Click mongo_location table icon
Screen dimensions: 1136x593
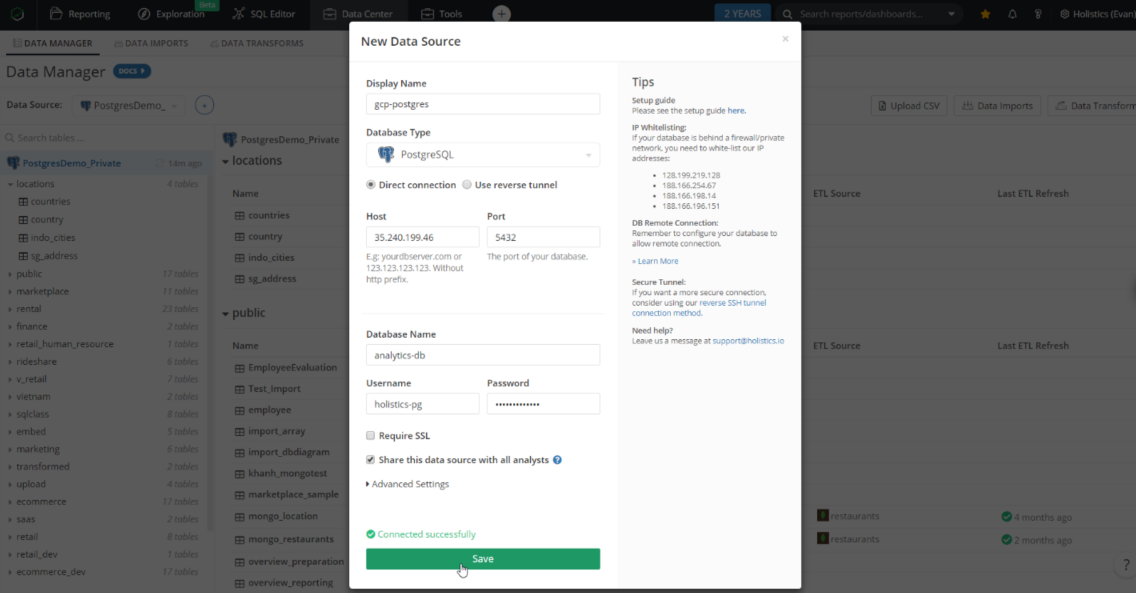[x=239, y=517]
